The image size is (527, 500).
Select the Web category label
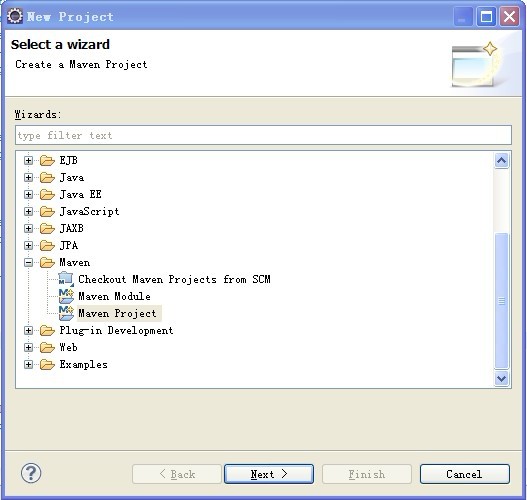tap(69, 347)
